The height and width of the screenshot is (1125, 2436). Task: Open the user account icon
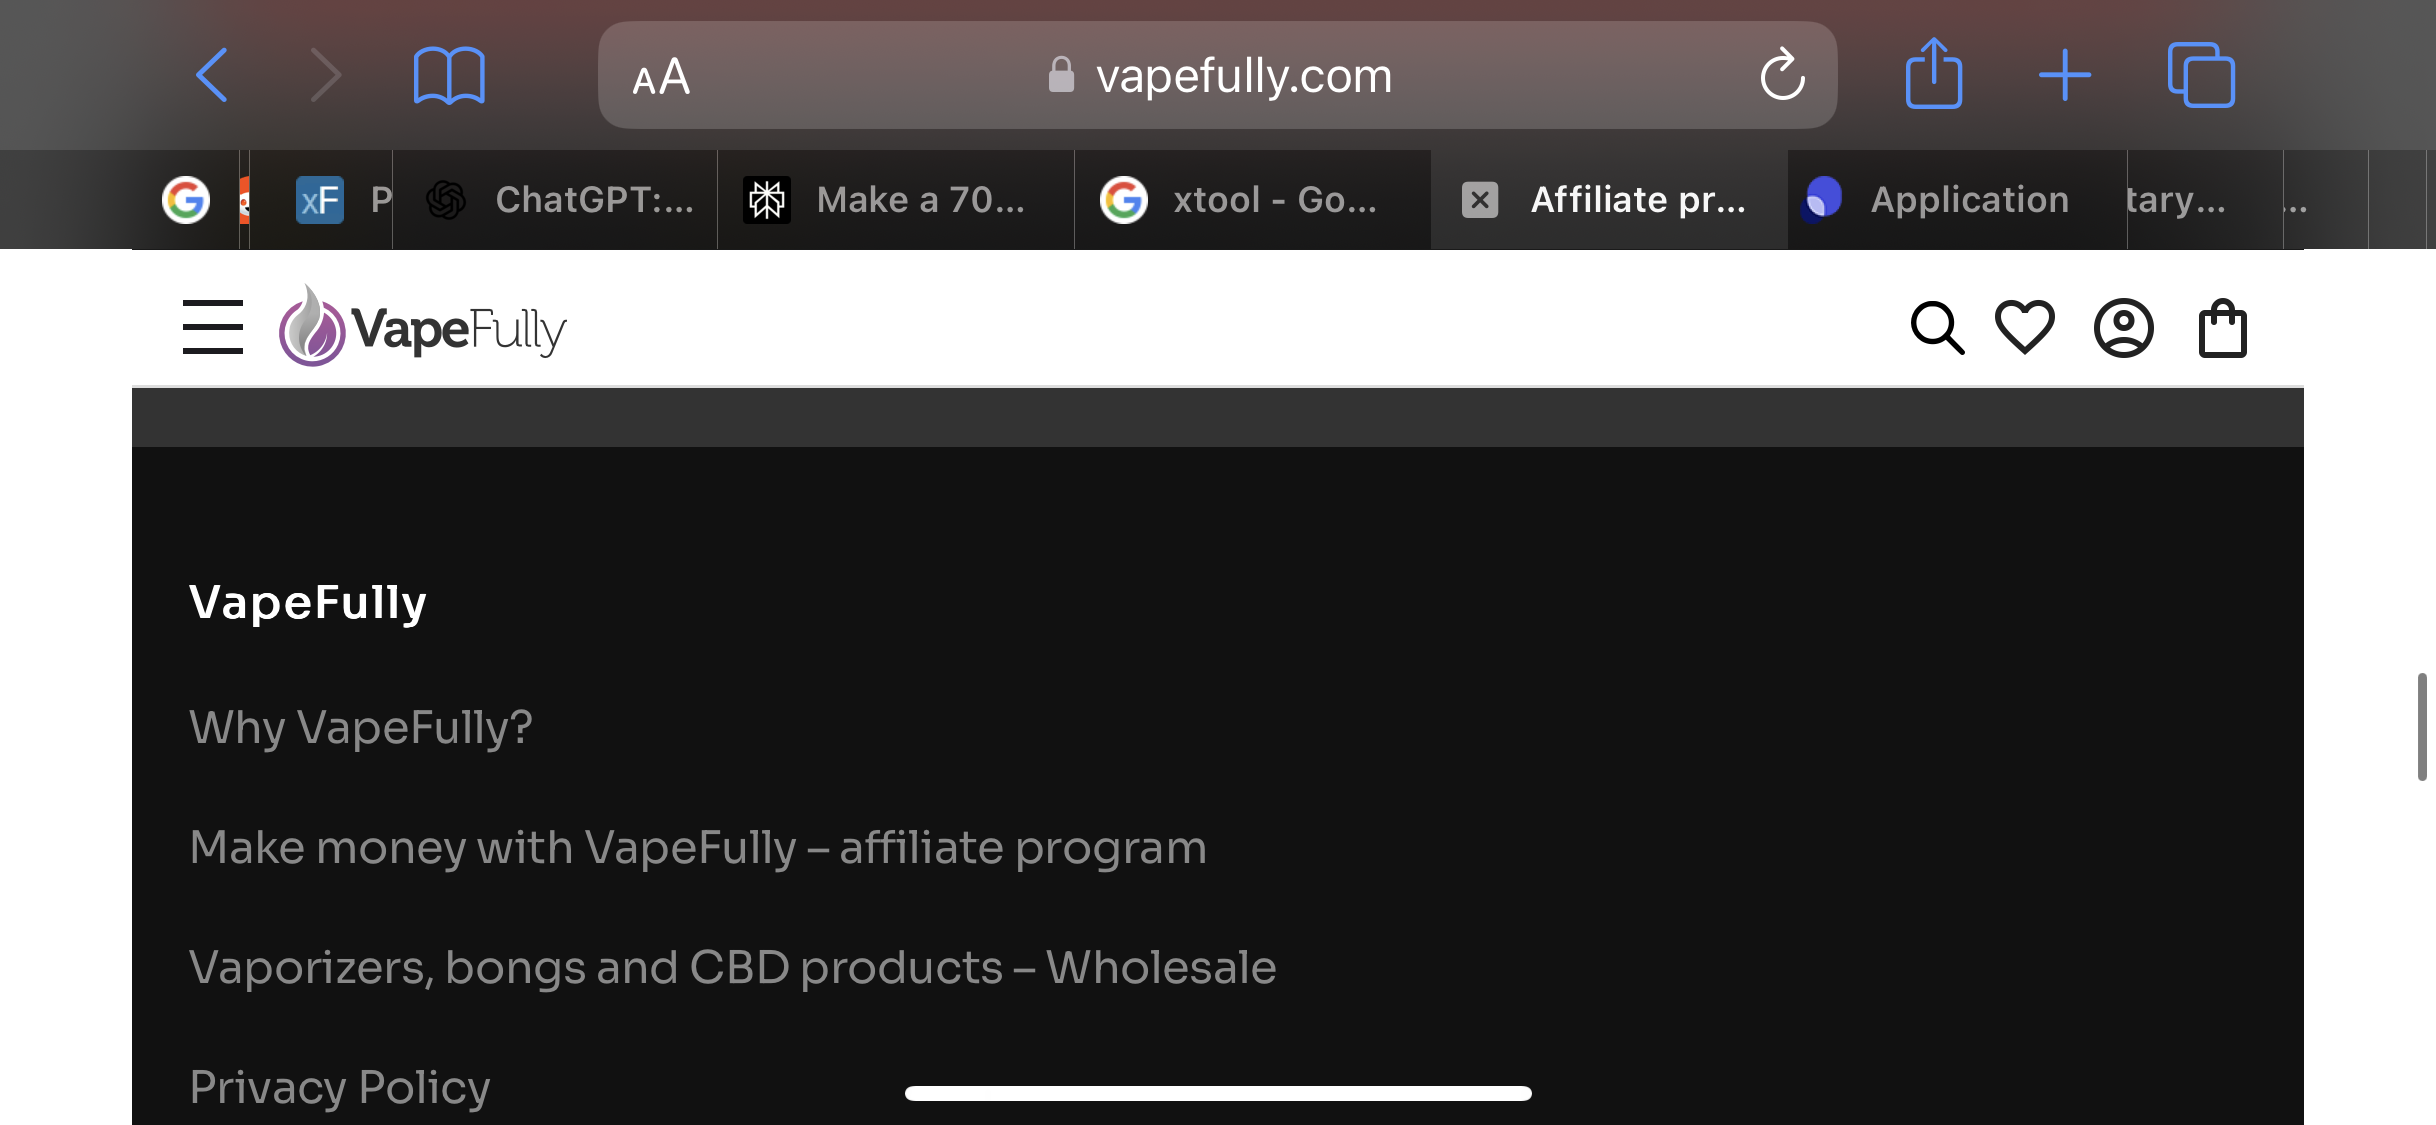(2124, 328)
